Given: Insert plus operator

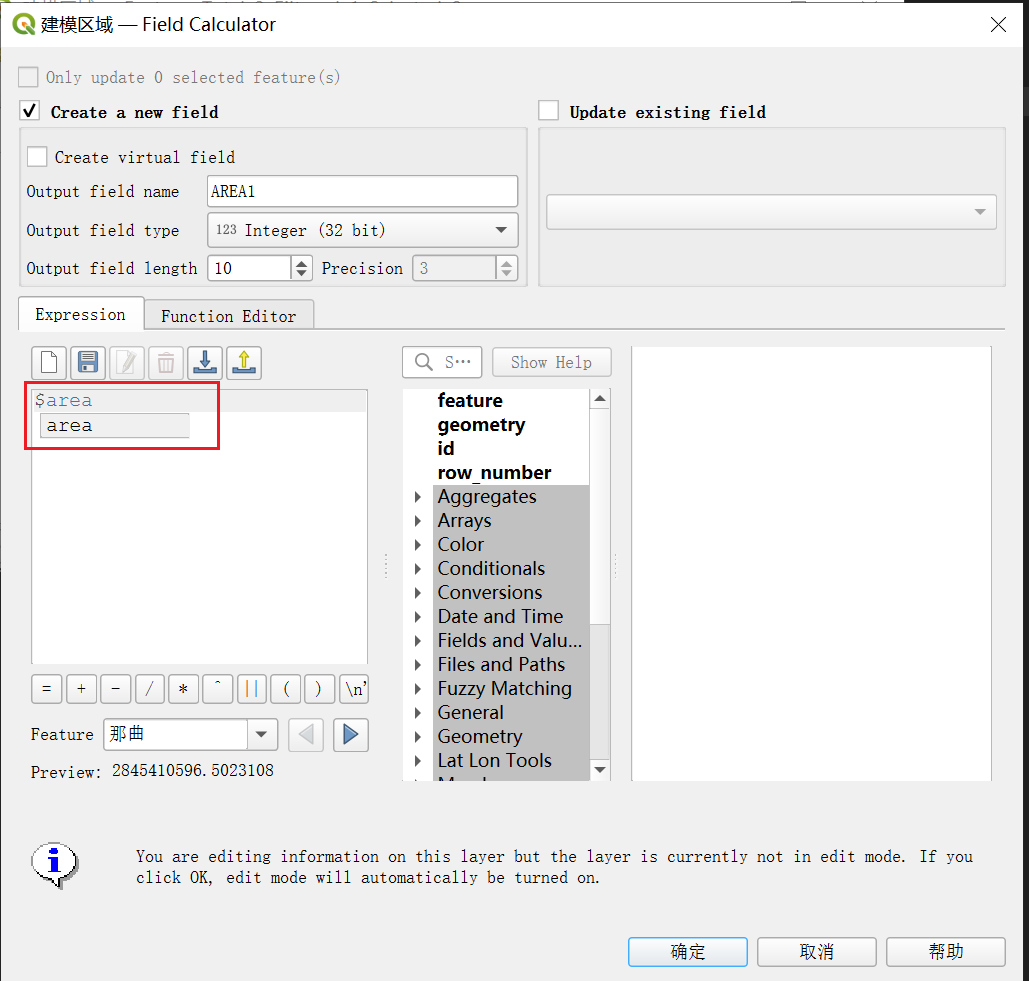Looking at the screenshot, I should coord(81,689).
